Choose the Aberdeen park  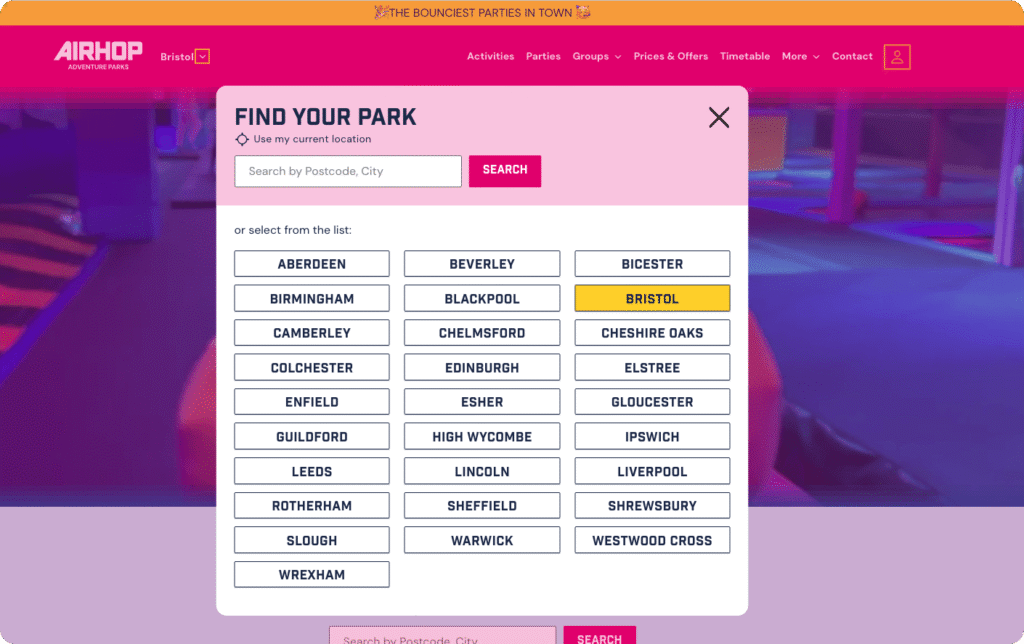click(312, 264)
